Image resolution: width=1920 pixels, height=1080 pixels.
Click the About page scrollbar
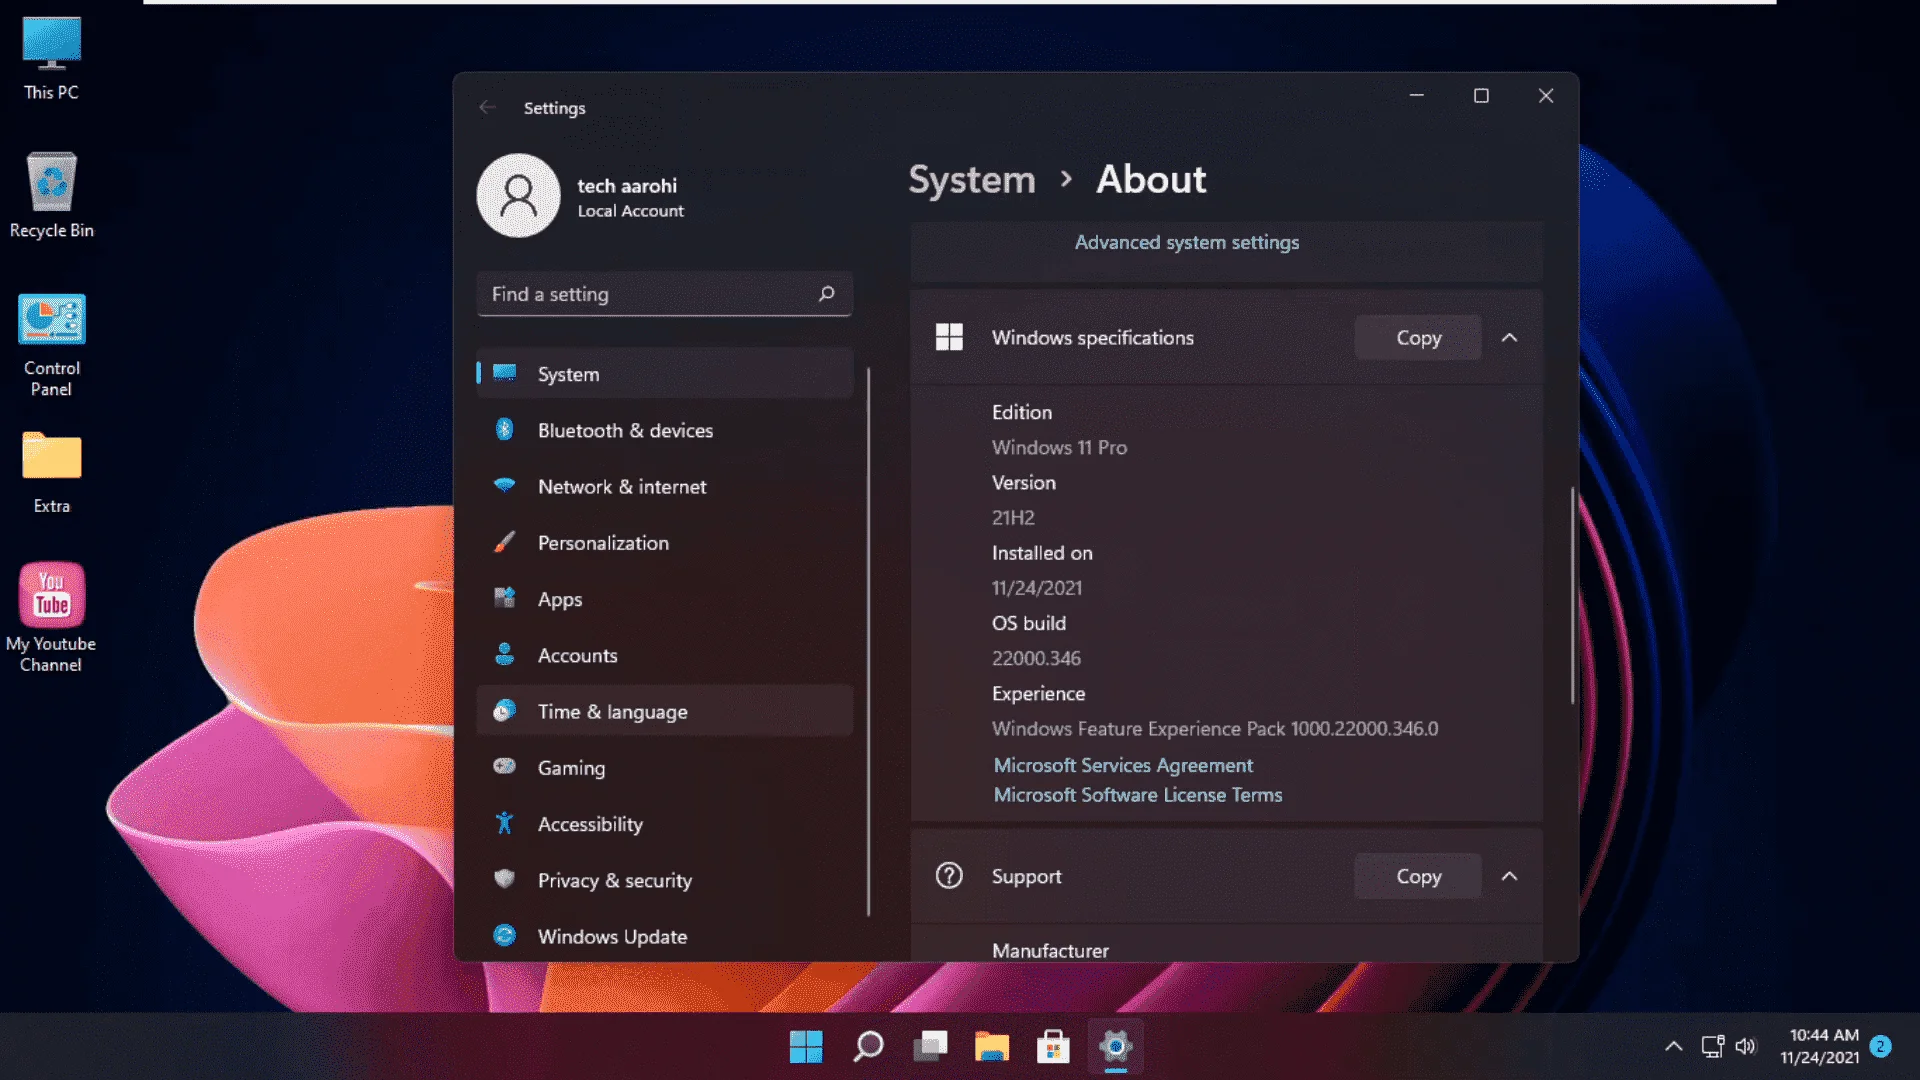click(x=1572, y=595)
